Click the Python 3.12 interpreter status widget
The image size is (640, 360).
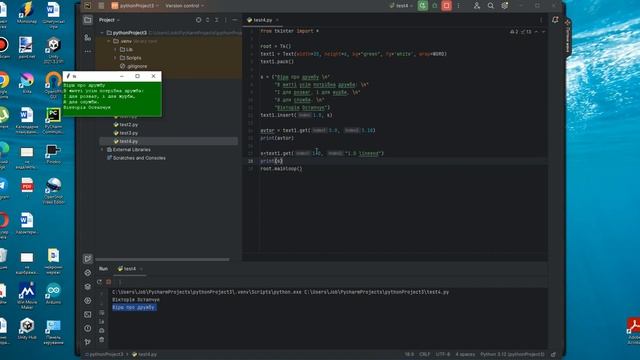[512, 354]
